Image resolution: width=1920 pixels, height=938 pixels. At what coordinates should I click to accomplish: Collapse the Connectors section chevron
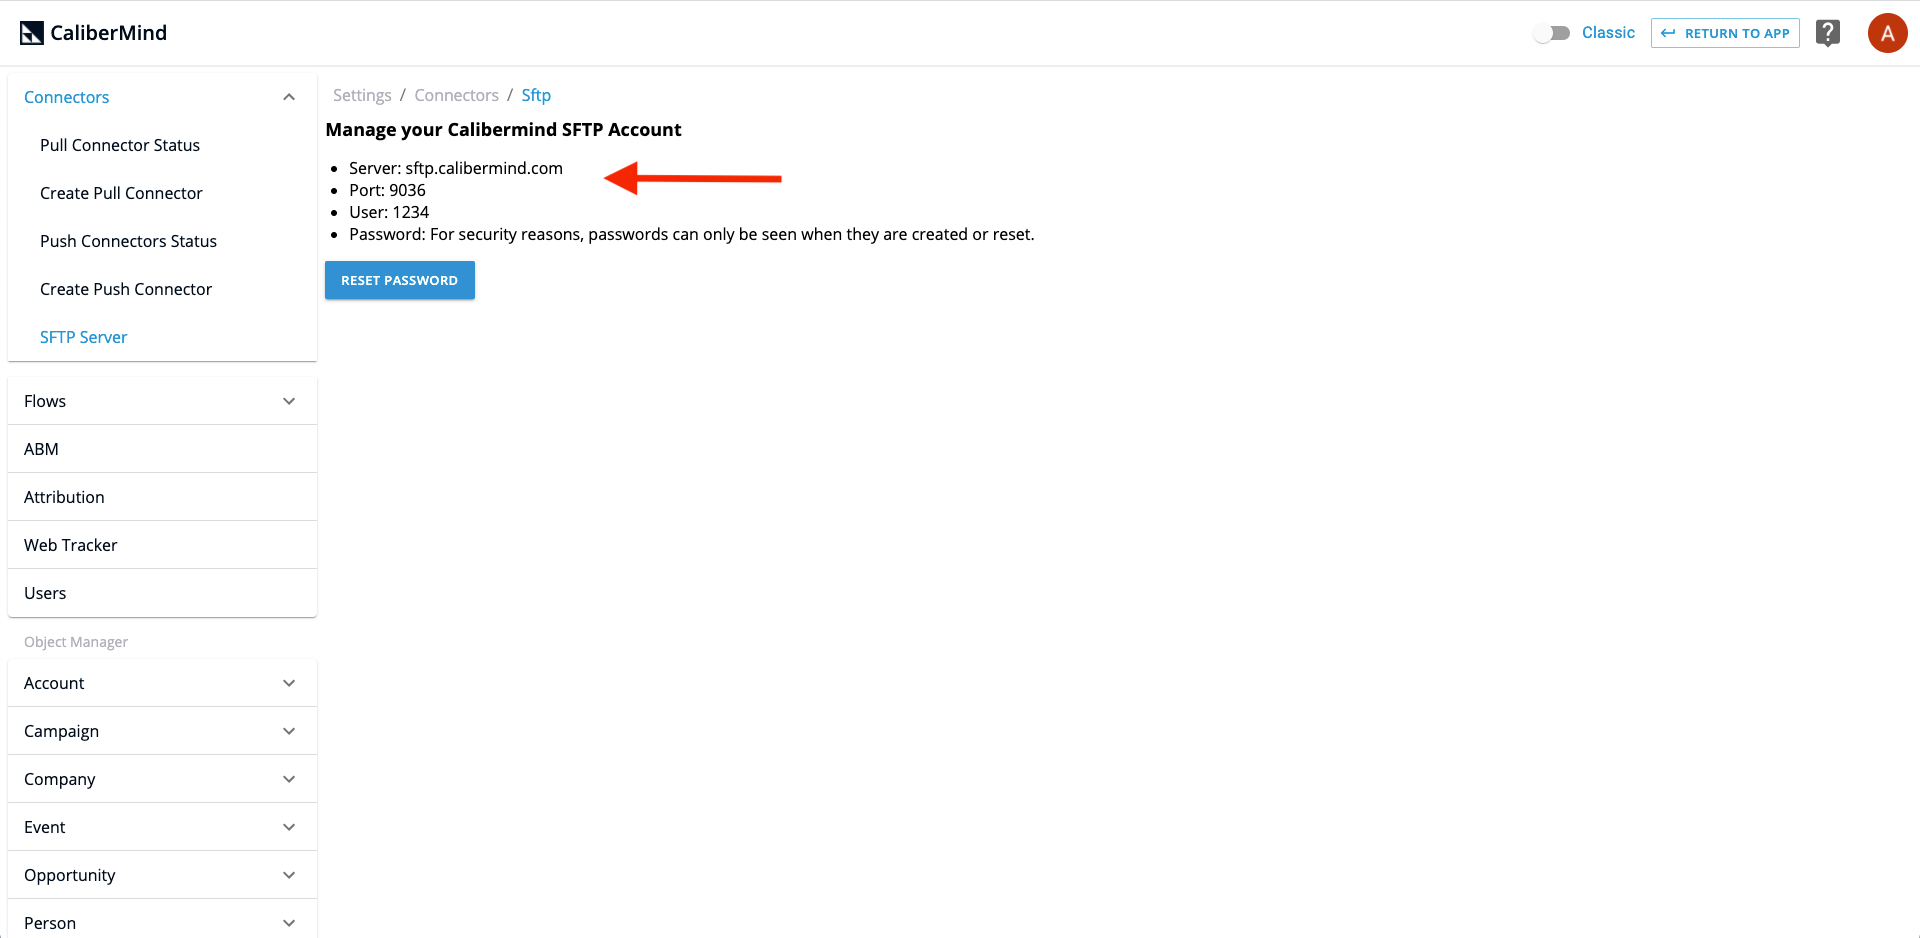click(289, 97)
